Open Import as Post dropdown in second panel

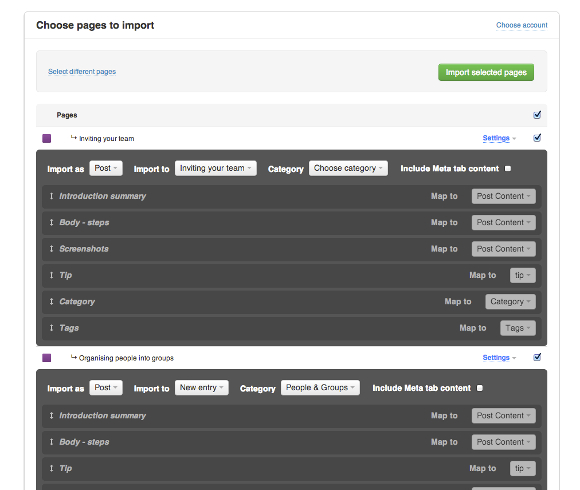coord(106,388)
